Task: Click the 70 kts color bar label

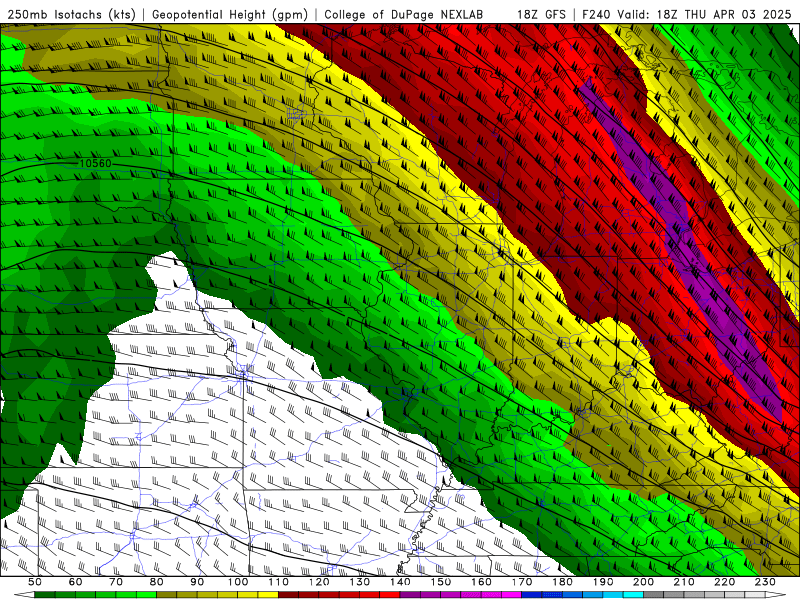Action: click(116, 582)
